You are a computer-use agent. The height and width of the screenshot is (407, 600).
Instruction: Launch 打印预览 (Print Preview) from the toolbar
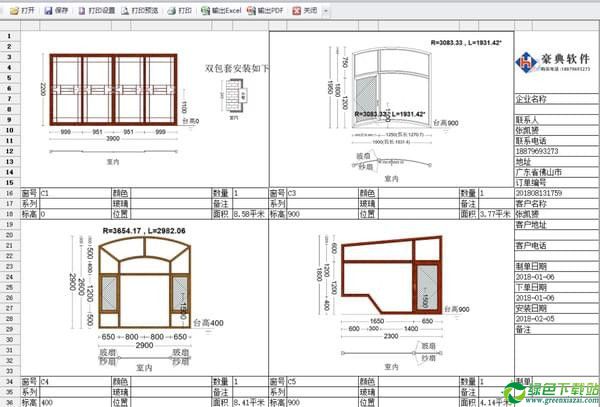point(143,8)
